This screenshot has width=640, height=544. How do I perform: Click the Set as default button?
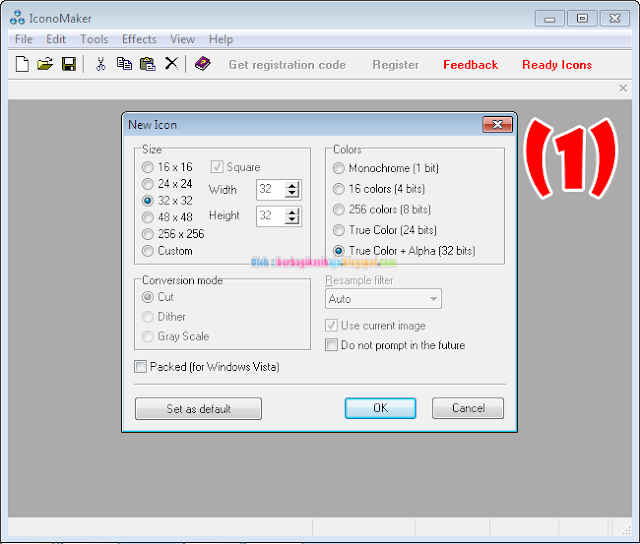click(198, 409)
